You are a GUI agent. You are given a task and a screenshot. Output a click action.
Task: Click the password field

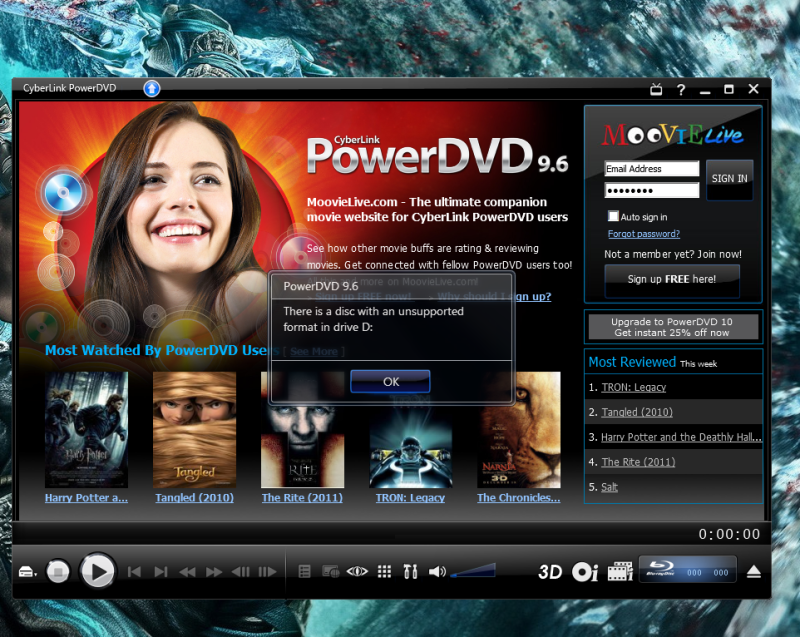[x=652, y=190]
